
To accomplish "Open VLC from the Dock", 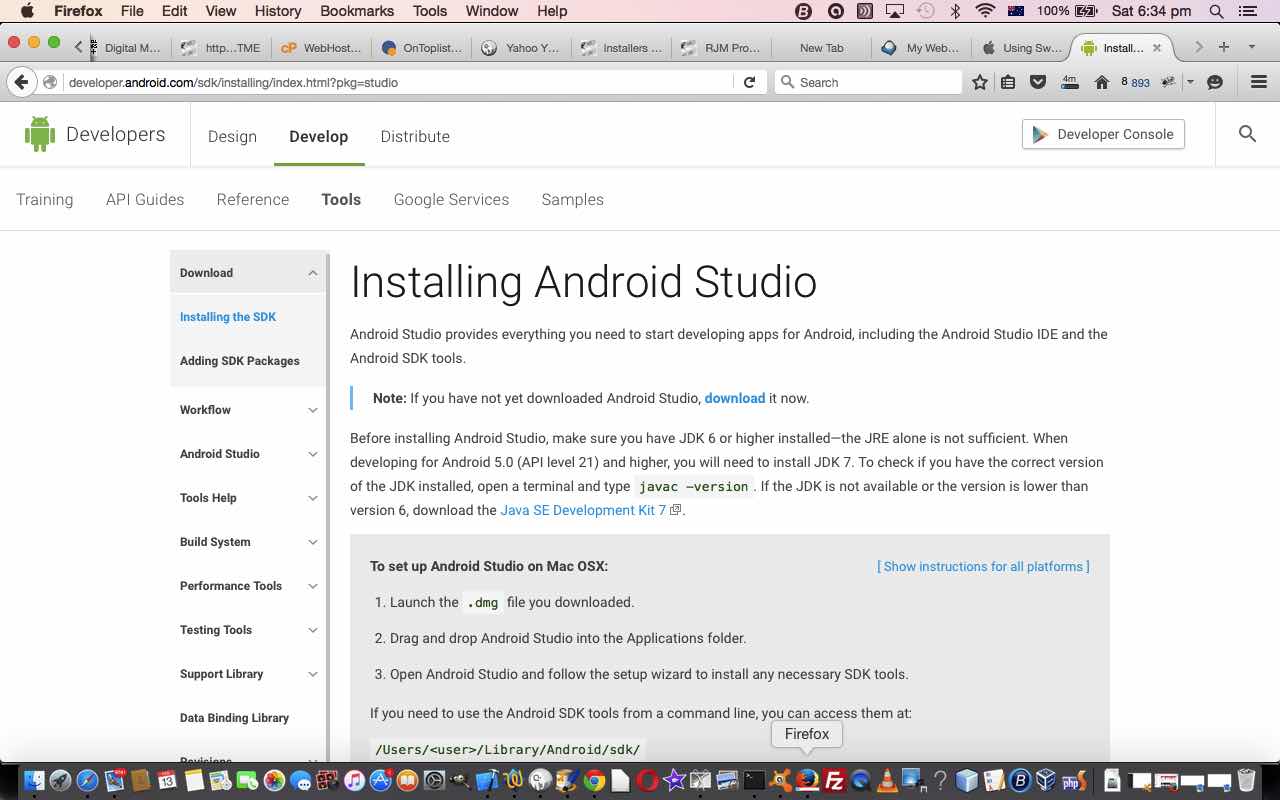I will (885, 780).
